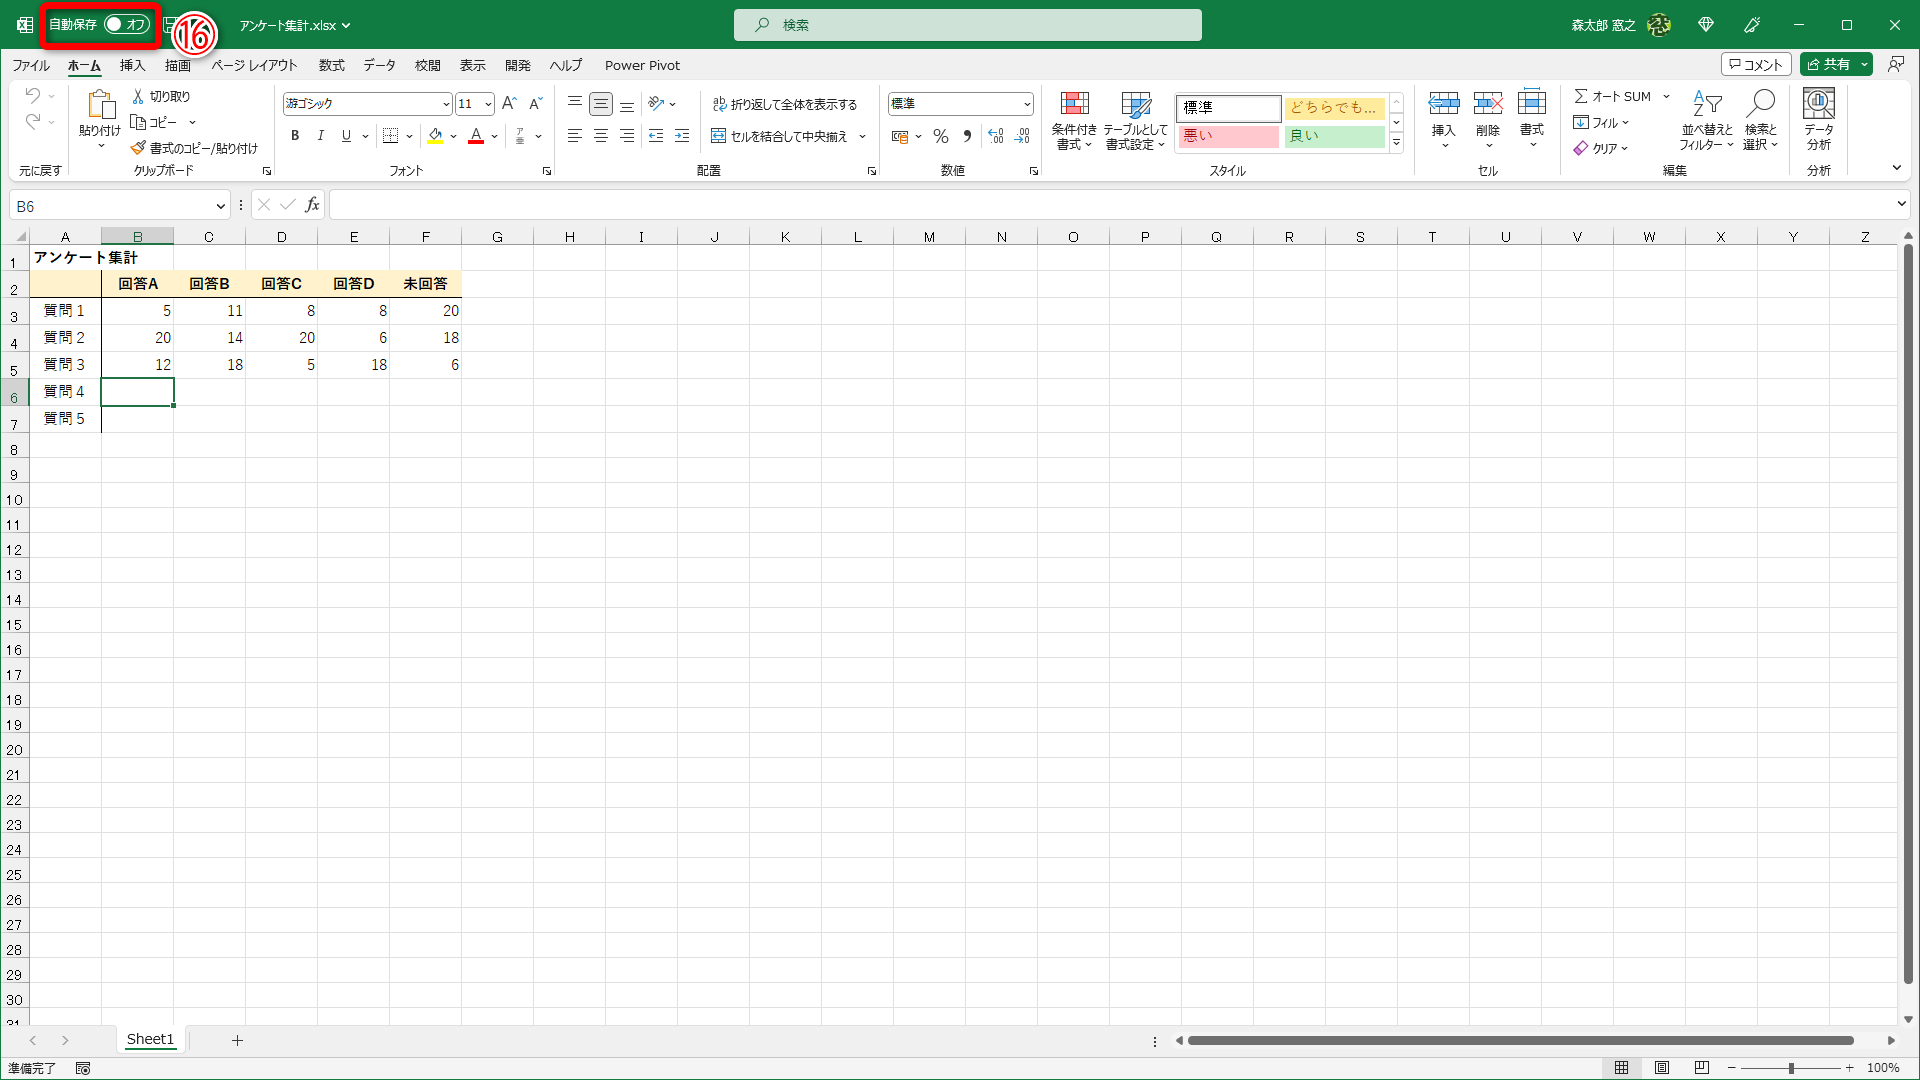Click the Comments button

click(x=1755, y=64)
